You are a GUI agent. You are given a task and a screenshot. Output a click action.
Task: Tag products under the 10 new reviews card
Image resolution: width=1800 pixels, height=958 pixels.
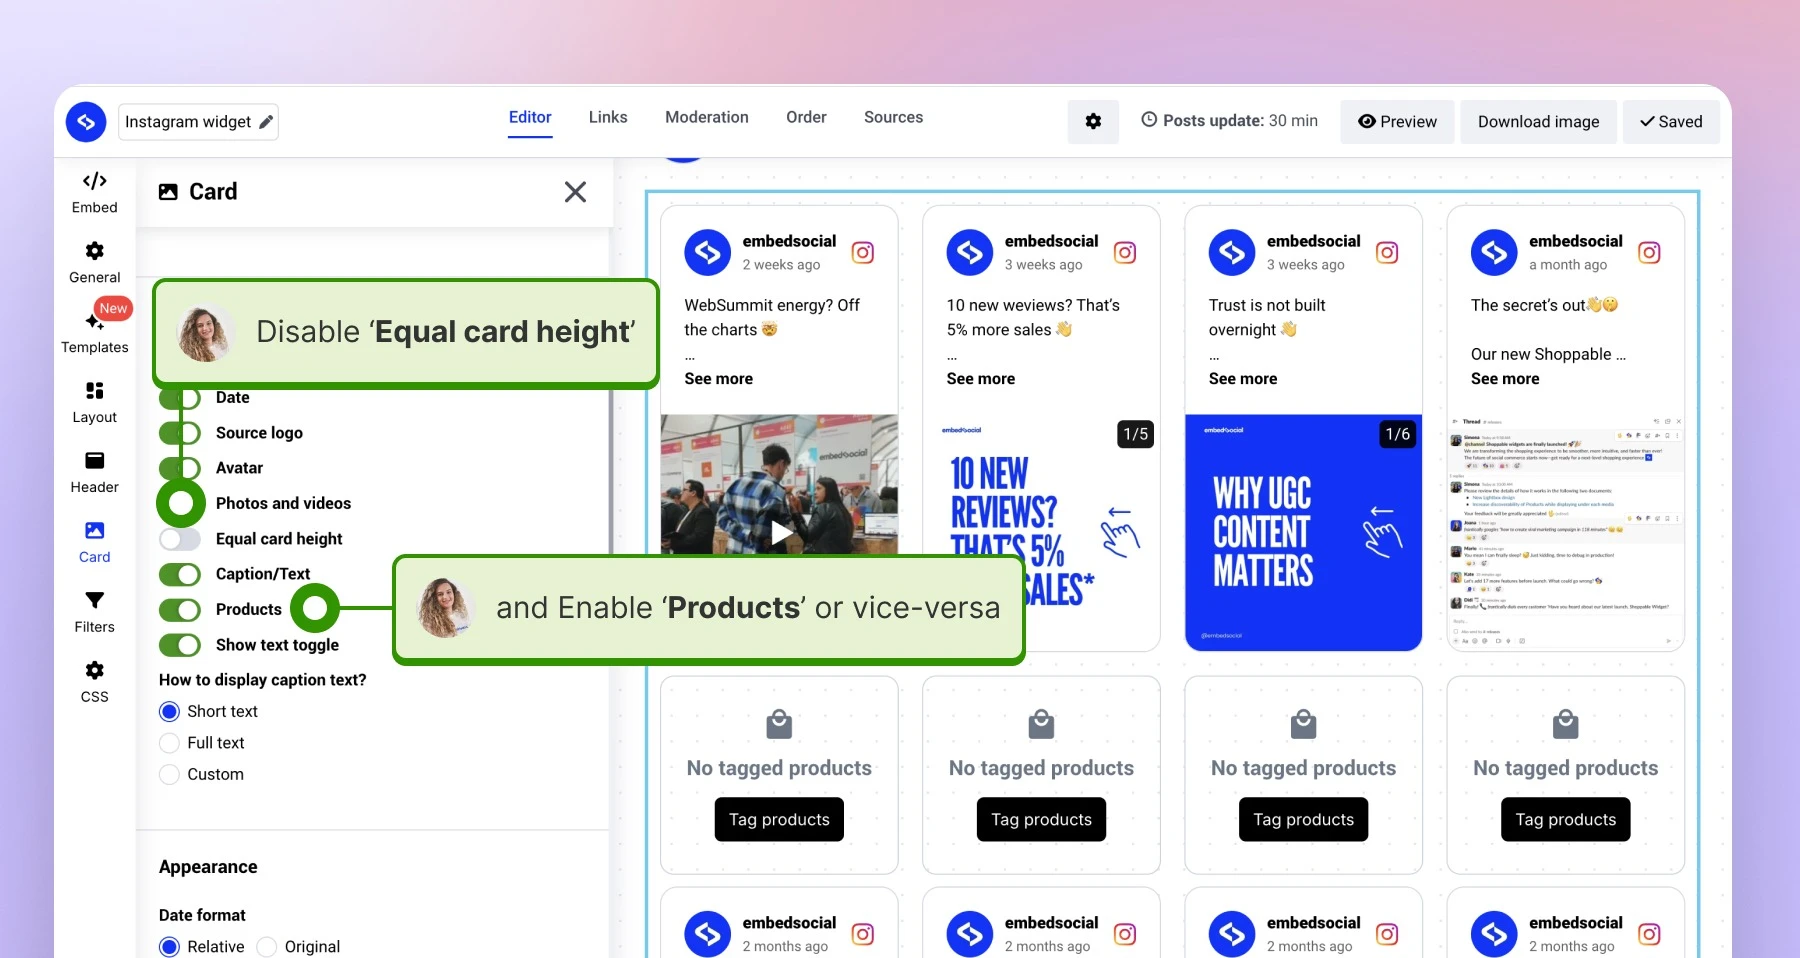click(x=1041, y=820)
